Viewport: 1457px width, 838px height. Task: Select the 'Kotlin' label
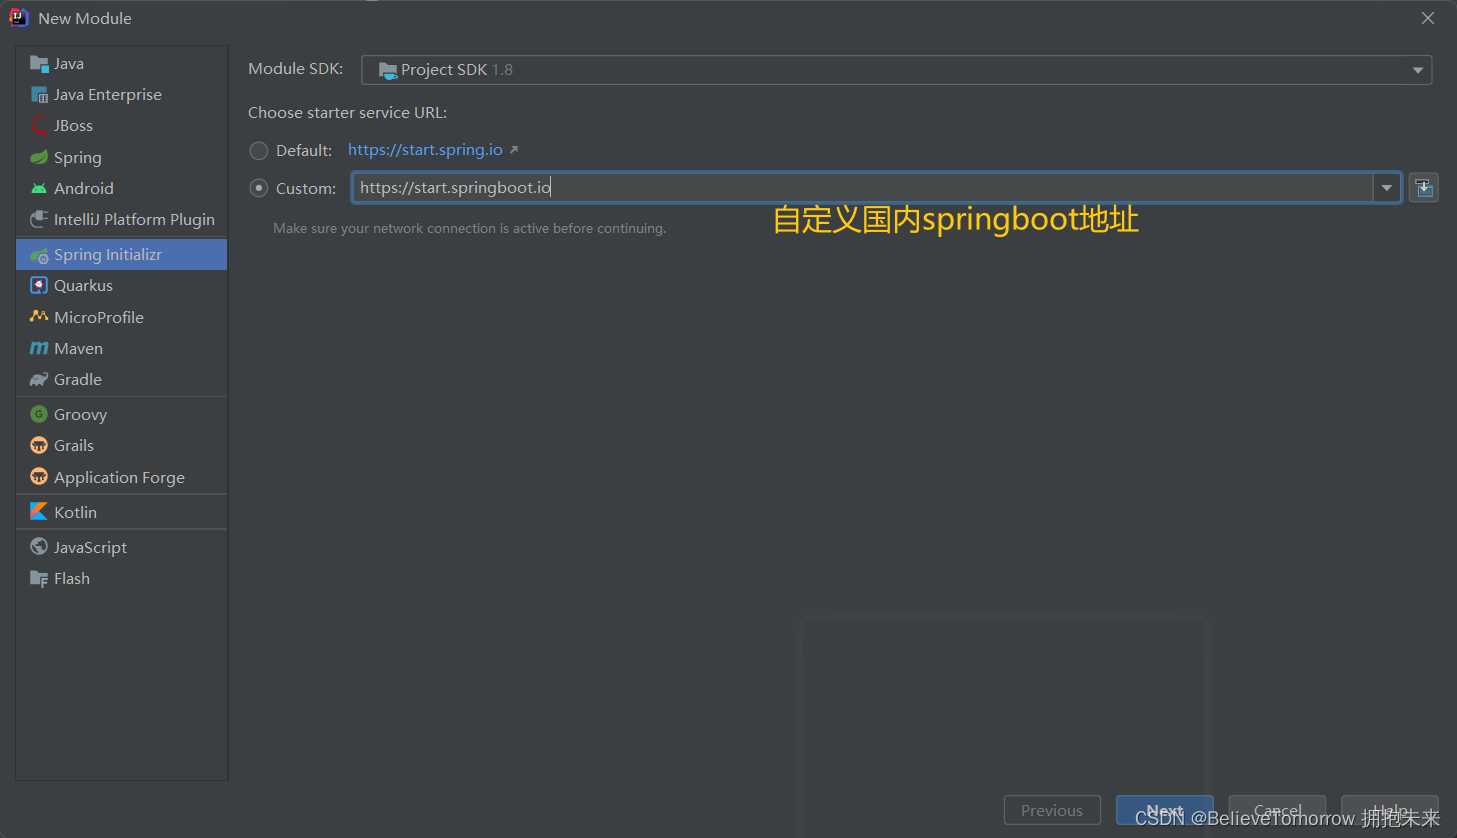tap(75, 512)
